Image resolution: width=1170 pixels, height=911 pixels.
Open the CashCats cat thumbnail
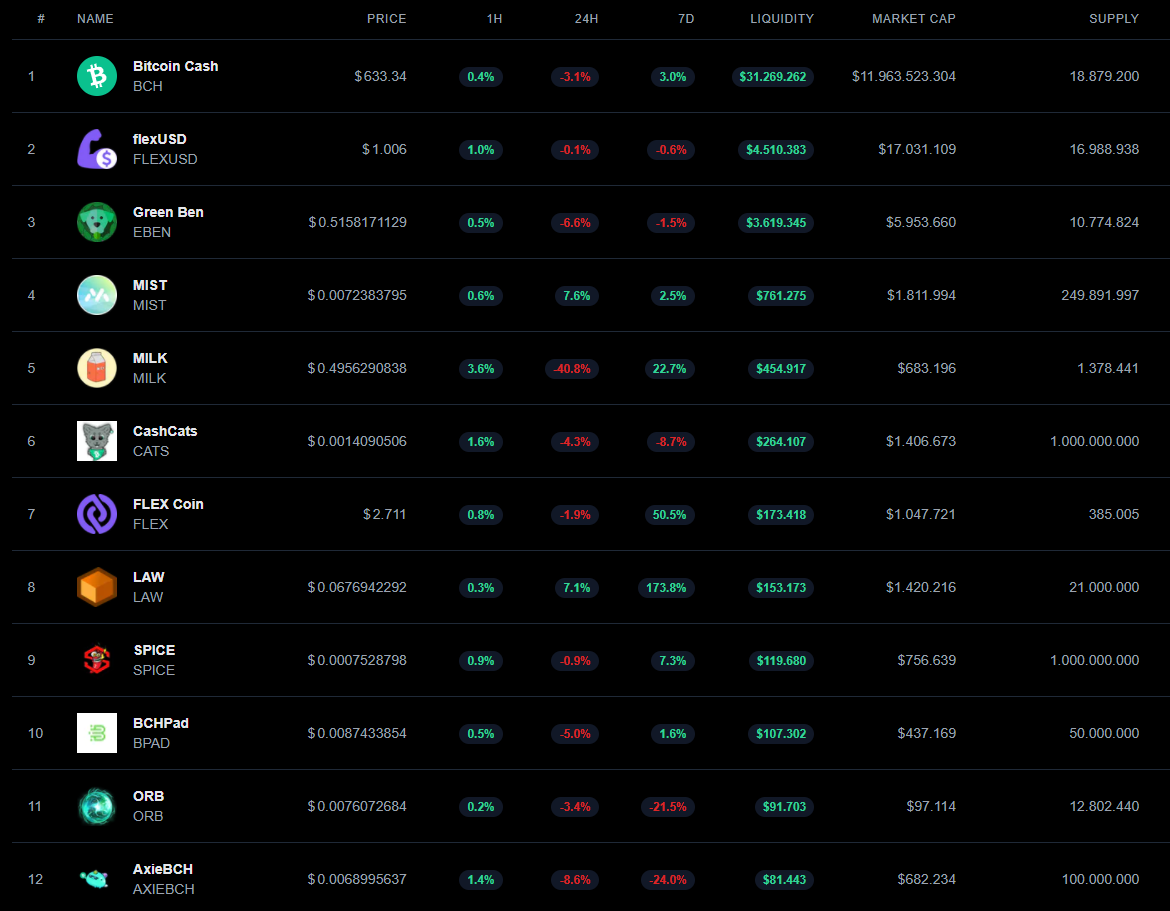(x=97, y=441)
